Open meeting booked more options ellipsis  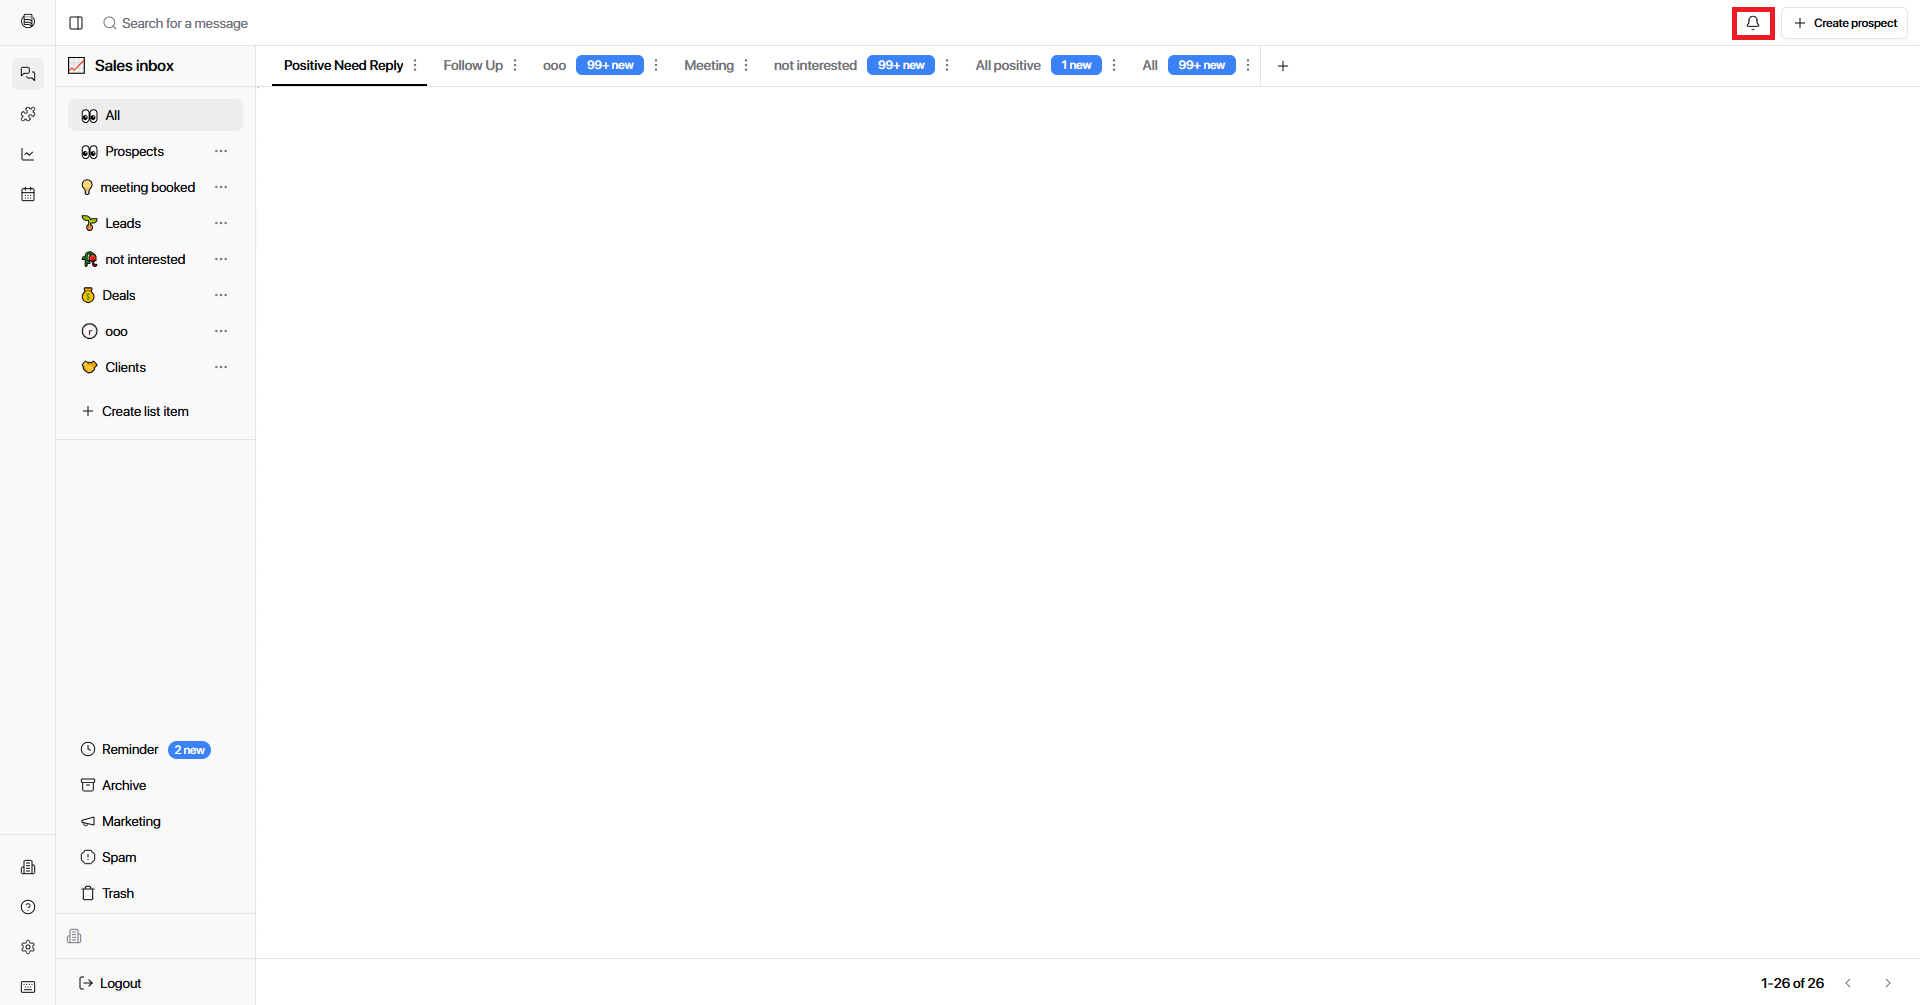(221, 187)
